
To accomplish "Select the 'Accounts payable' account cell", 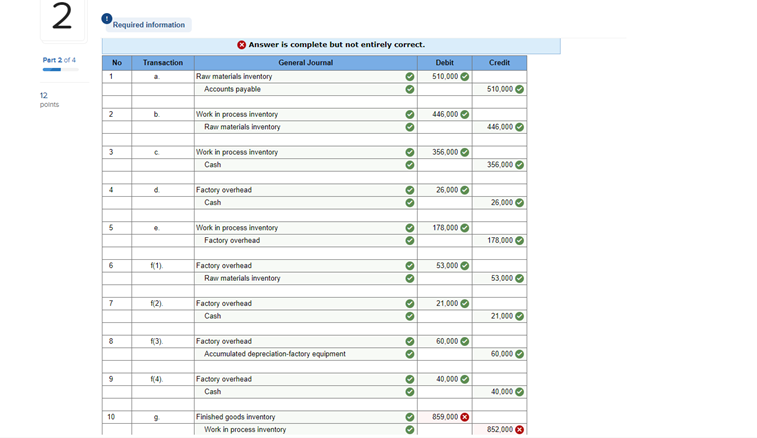I will coord(306,89).
